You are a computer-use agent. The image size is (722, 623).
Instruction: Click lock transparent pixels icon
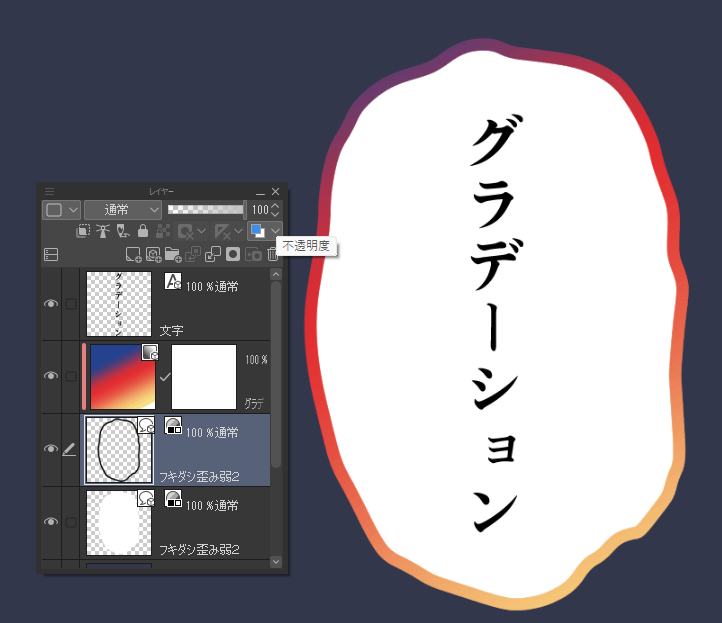[x=163, y=231]
